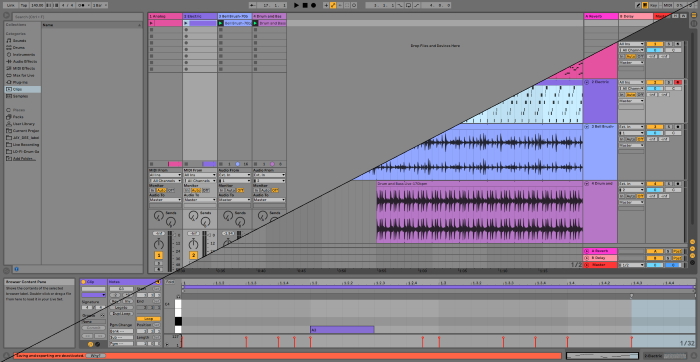Disarm the record button on 2 Electric track

point(678,83)
